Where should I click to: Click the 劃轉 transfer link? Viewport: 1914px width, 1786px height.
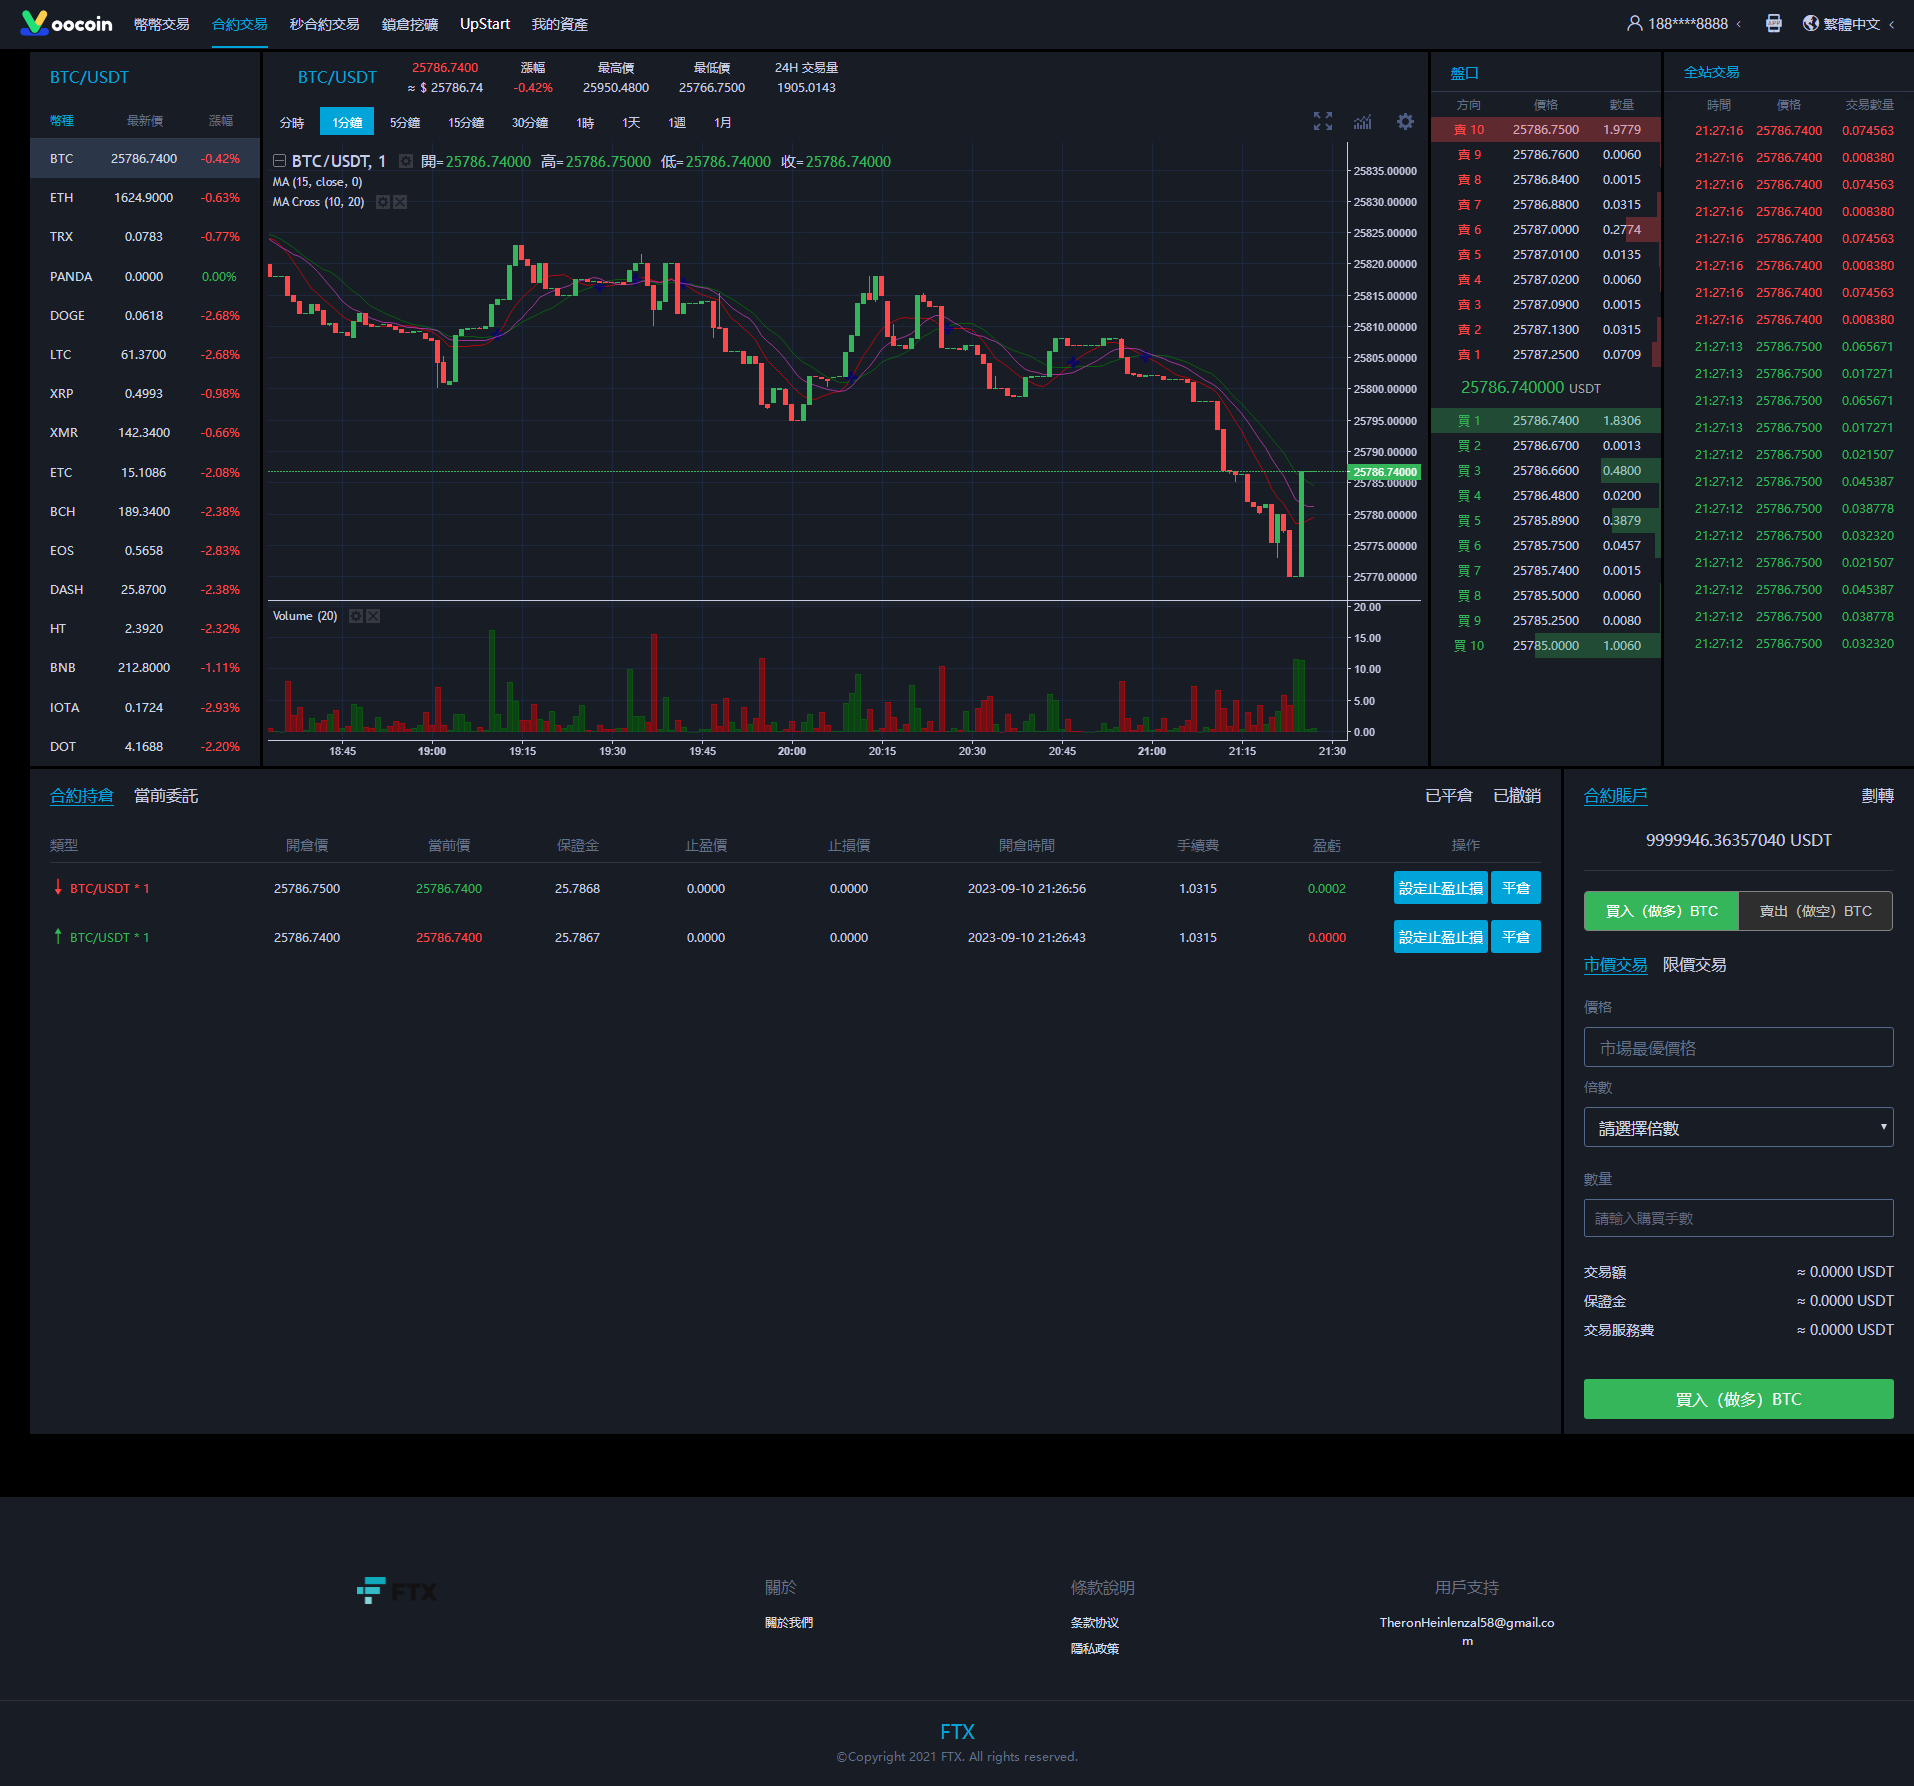tap(1878, 796)
